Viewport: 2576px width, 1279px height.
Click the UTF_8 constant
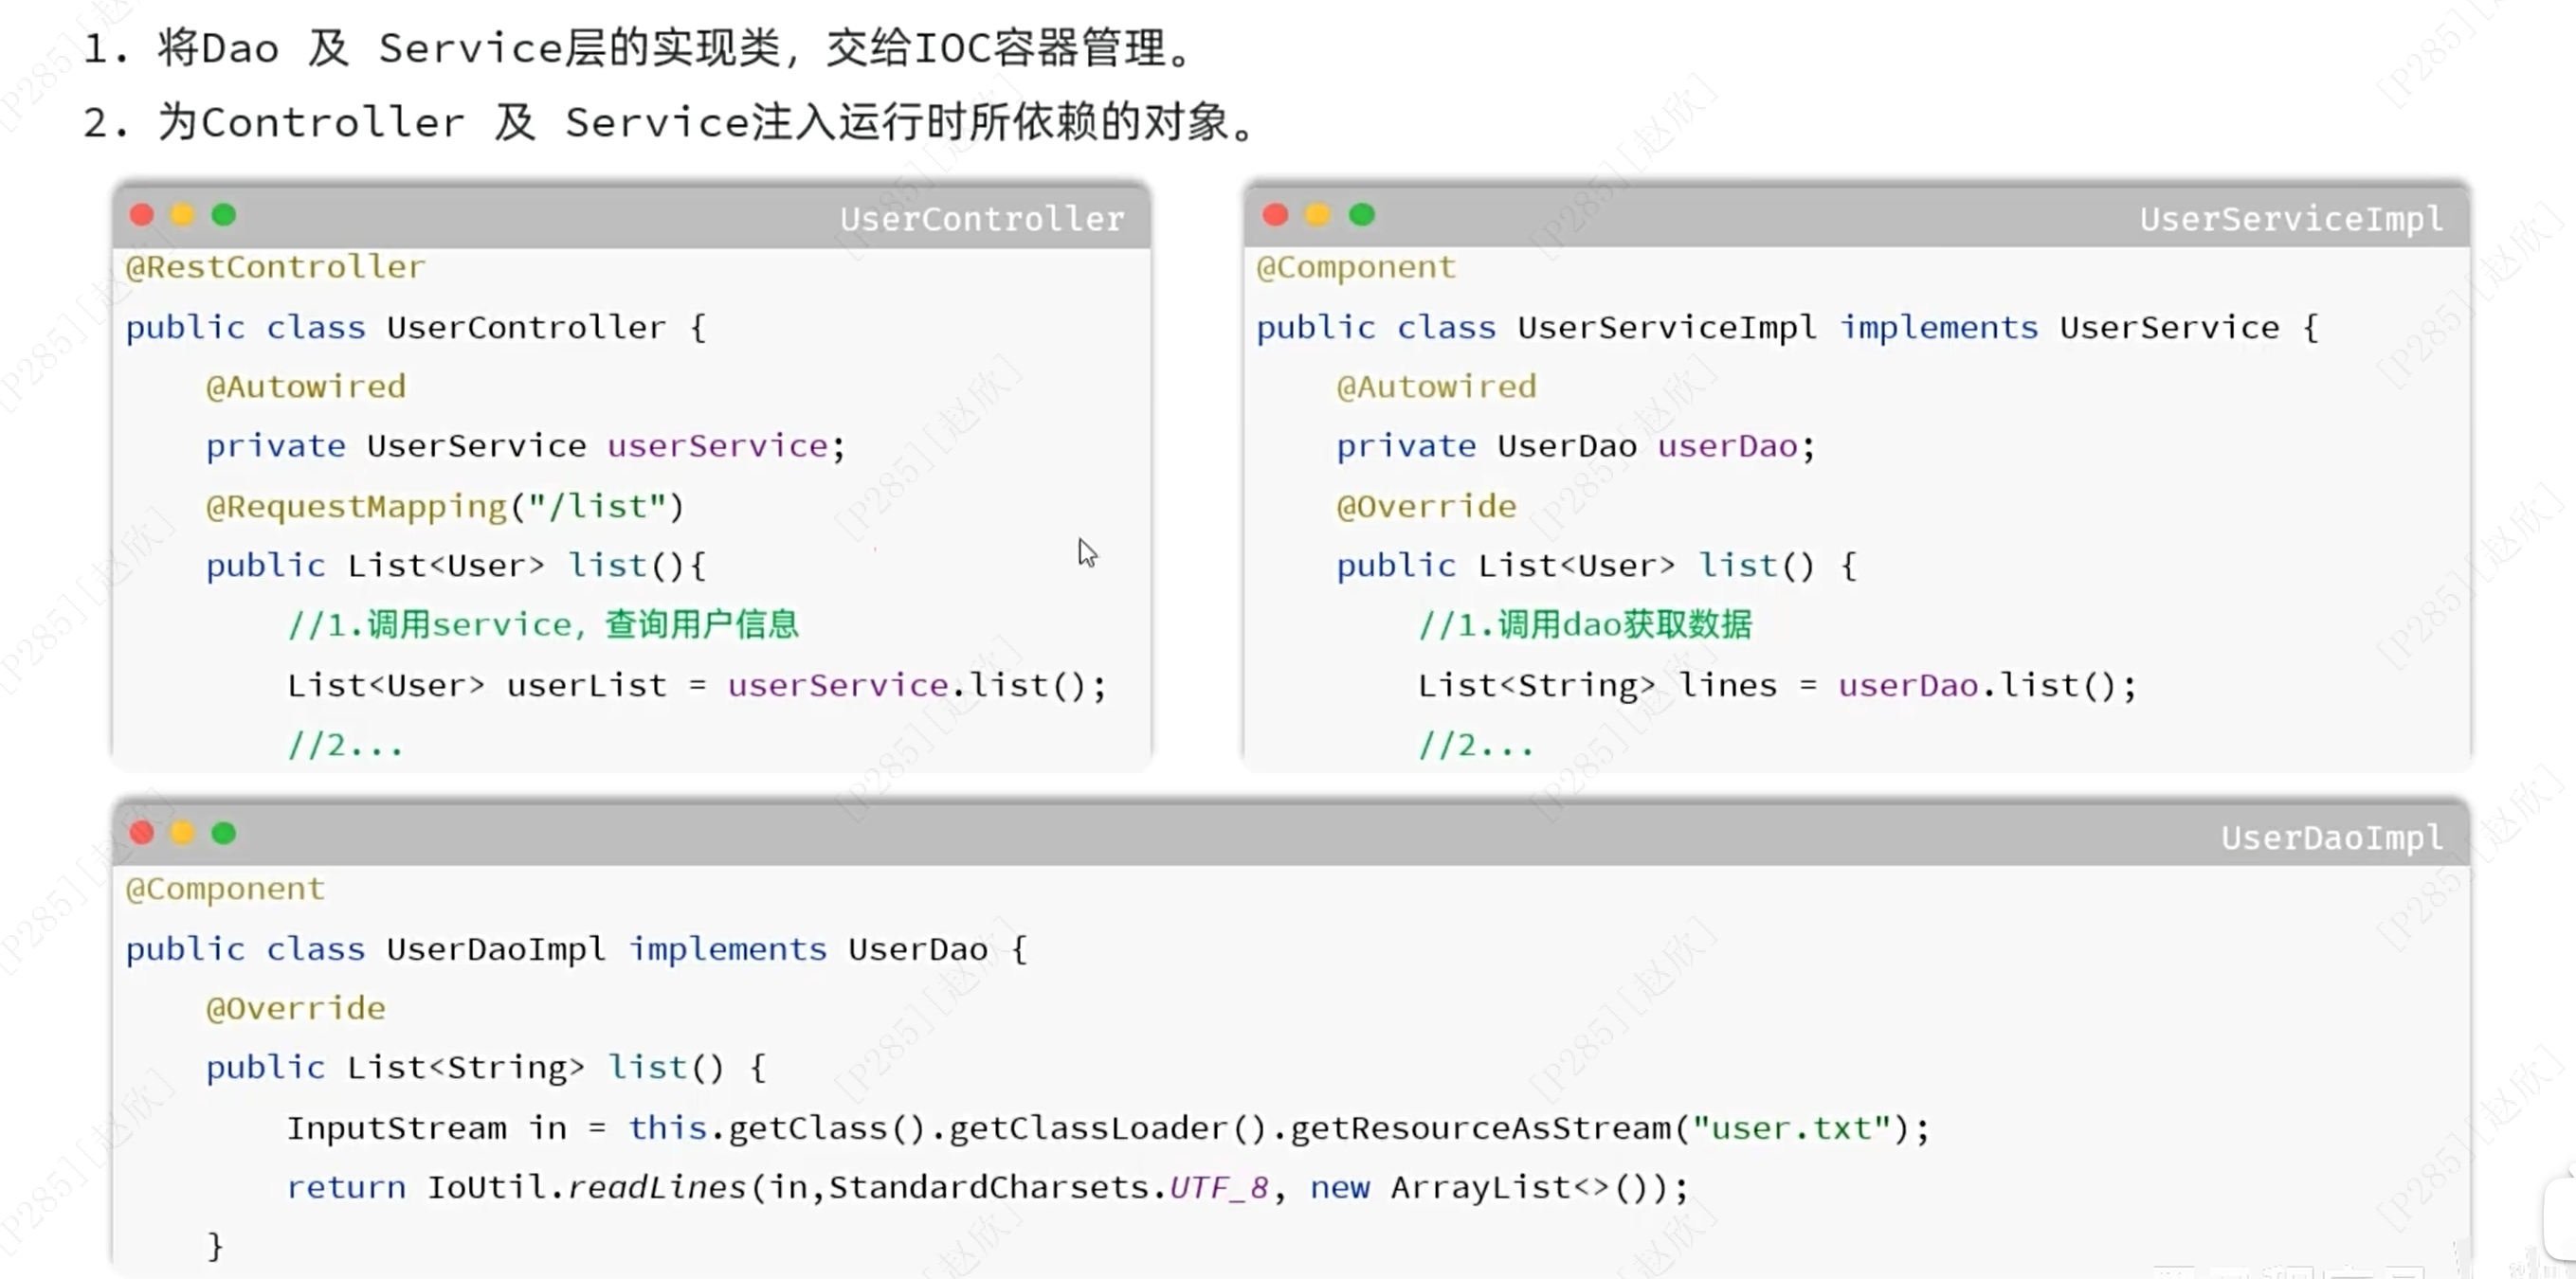click(1219, 1187)
